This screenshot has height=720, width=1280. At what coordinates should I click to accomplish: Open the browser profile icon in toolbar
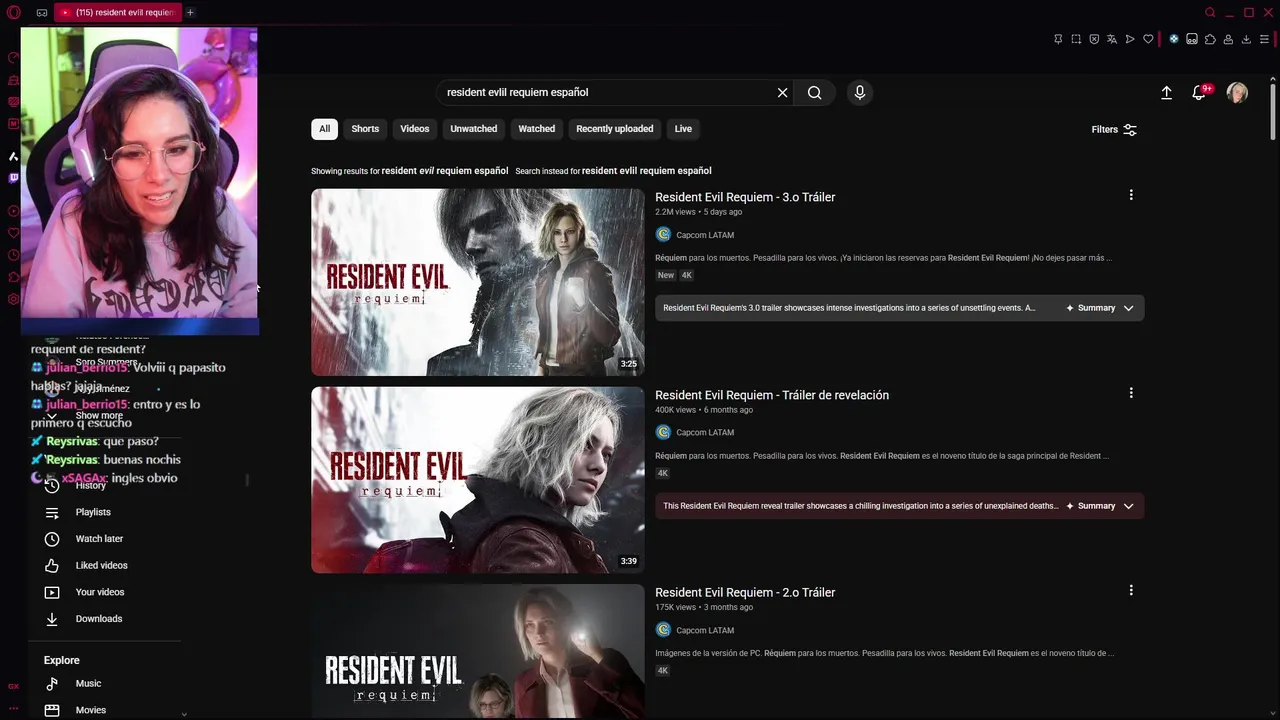click(1228, 39)
